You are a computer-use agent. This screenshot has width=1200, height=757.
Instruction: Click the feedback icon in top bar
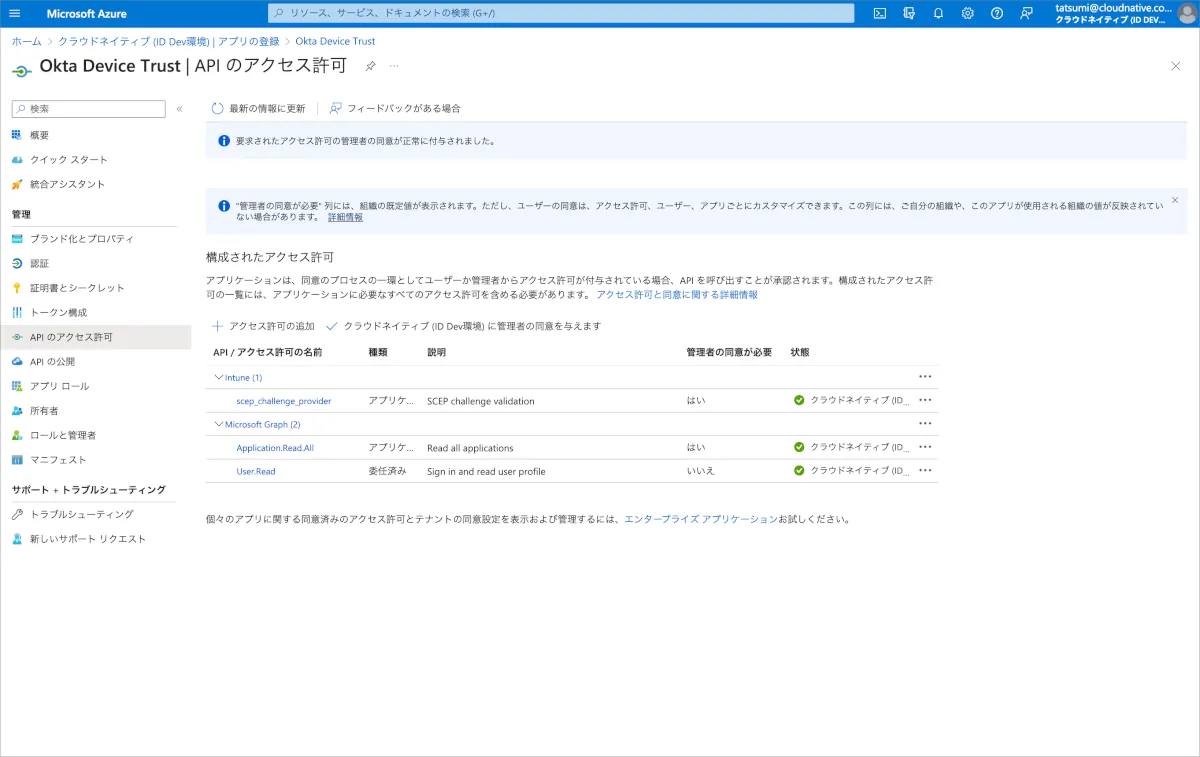tap(1026, 13)
